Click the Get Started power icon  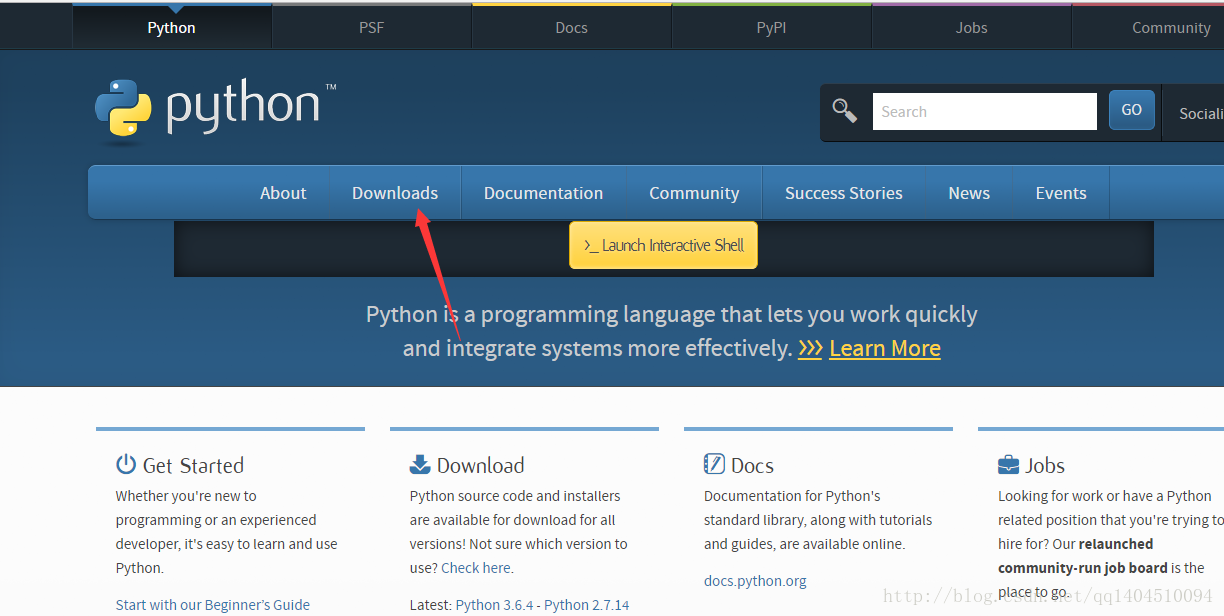pyautogui.click(x=126, y=464)
